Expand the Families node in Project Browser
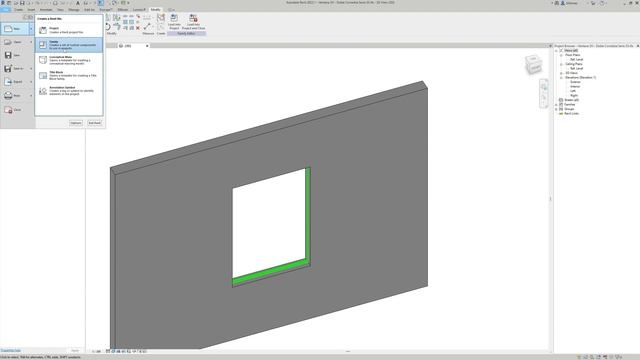The width and height of the screenshot is (640, 360). click(x=557, y=104)
